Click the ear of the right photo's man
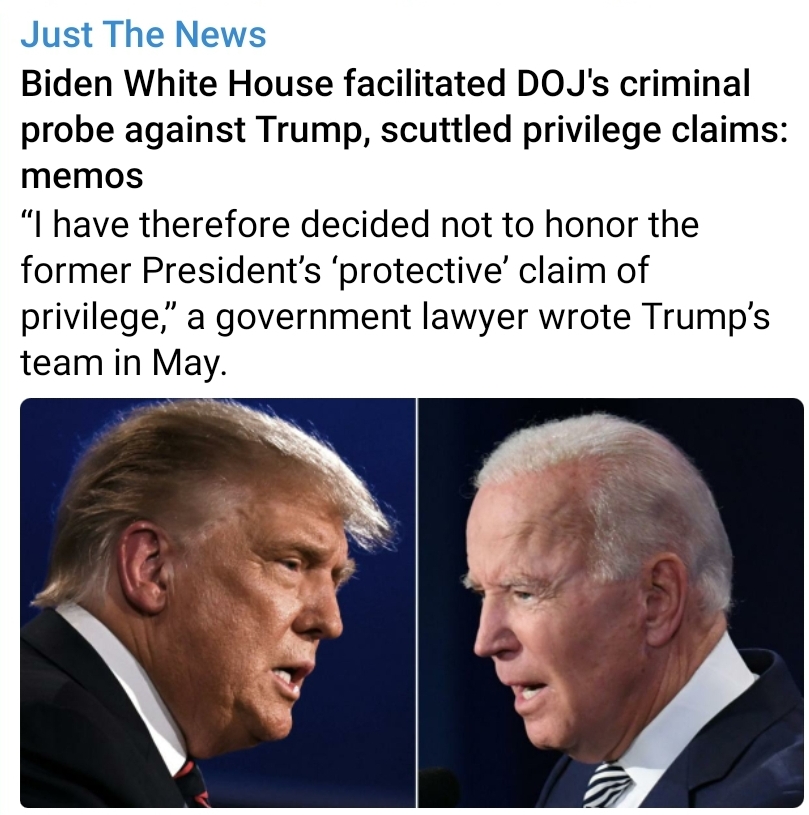The image size is (809, 815). (x=667, y=594)
